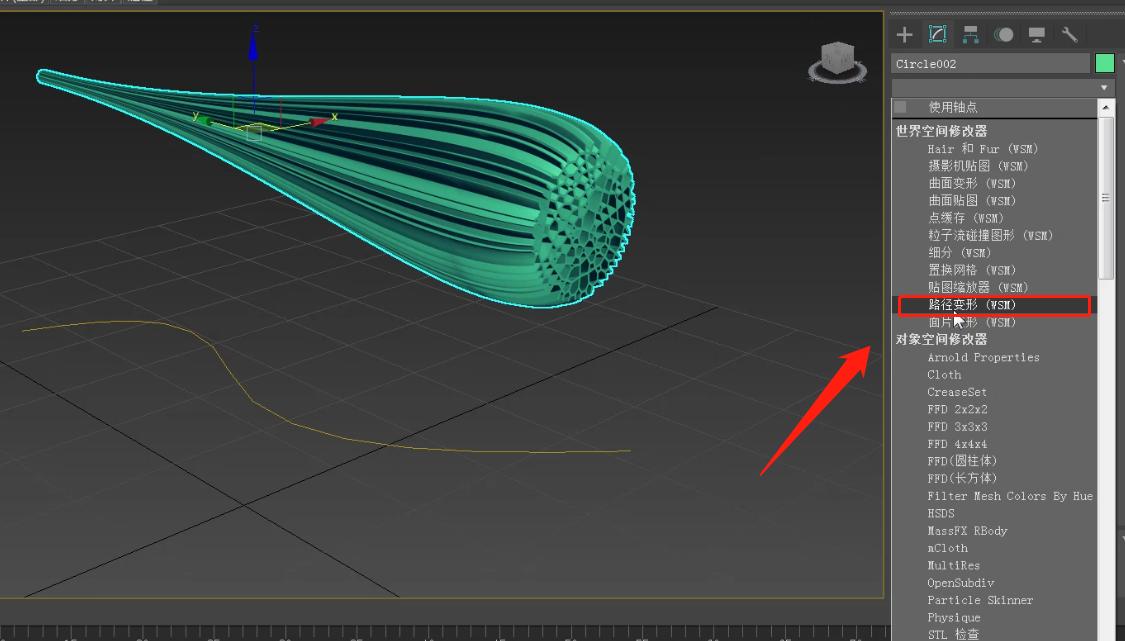Open the Hierarchy panel icon
The height and width of the screenshot is (641, 1125).
[x=970, y=35]
